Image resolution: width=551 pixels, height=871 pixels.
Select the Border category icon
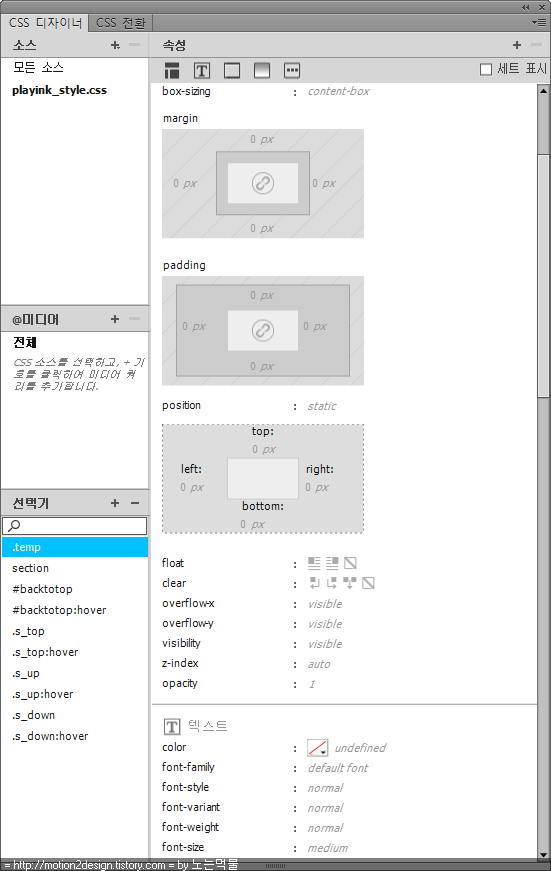click(x=232, y=71)
